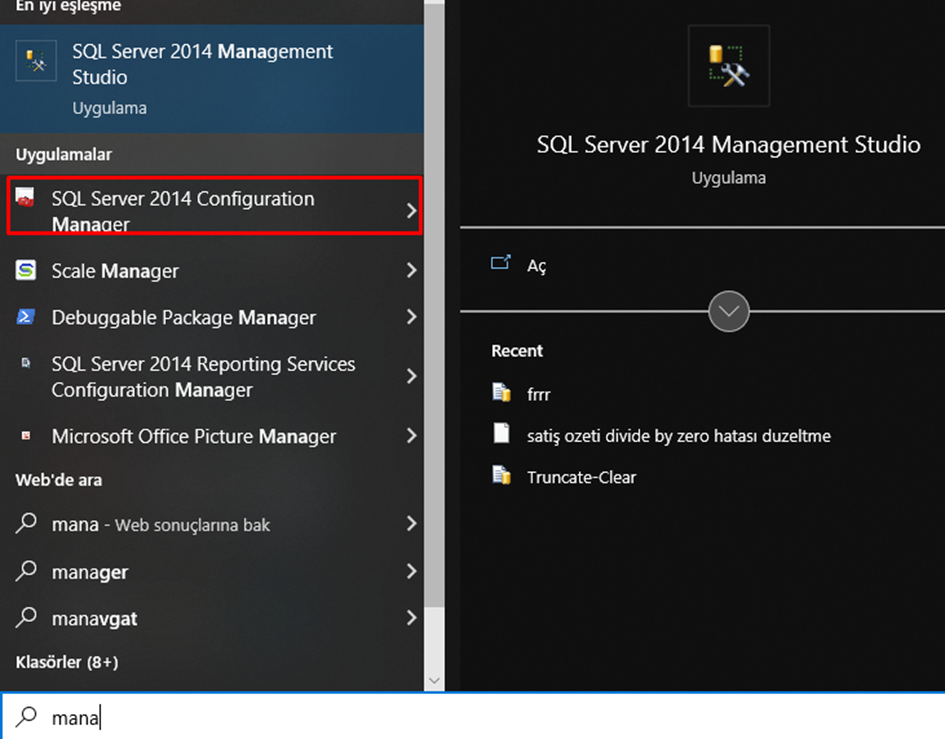Click the frrr recent file icon

(x=501, y=392)
